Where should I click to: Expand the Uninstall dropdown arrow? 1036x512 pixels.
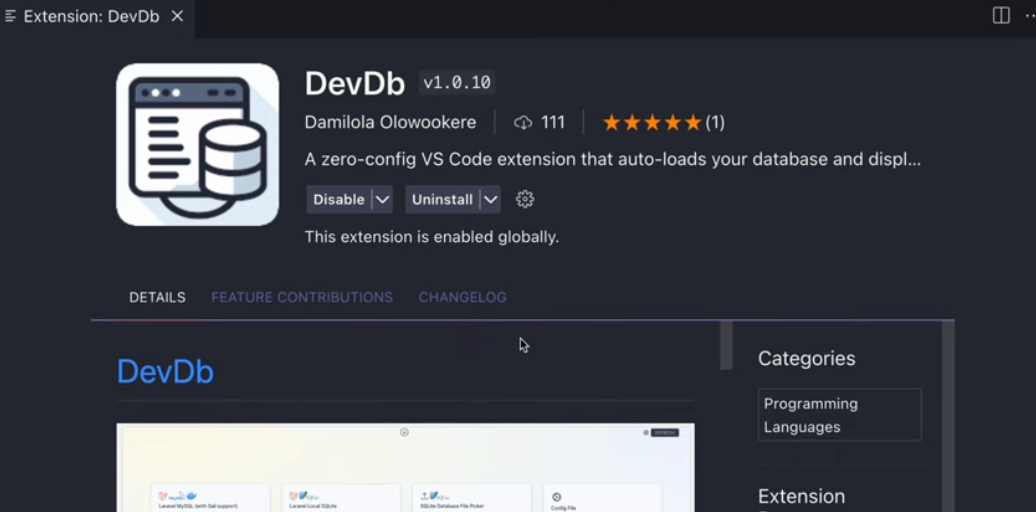[490, 200]
